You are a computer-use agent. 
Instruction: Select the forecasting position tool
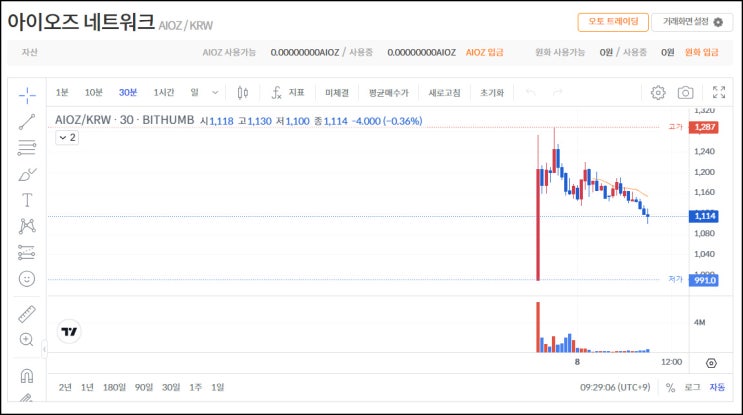(x=27, y=253)
